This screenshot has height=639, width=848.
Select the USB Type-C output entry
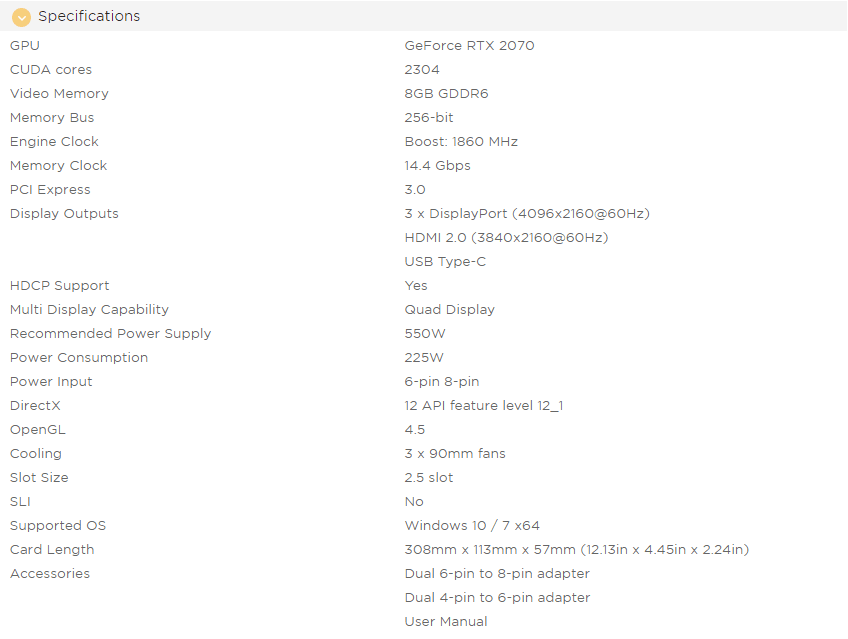[445, 262]
